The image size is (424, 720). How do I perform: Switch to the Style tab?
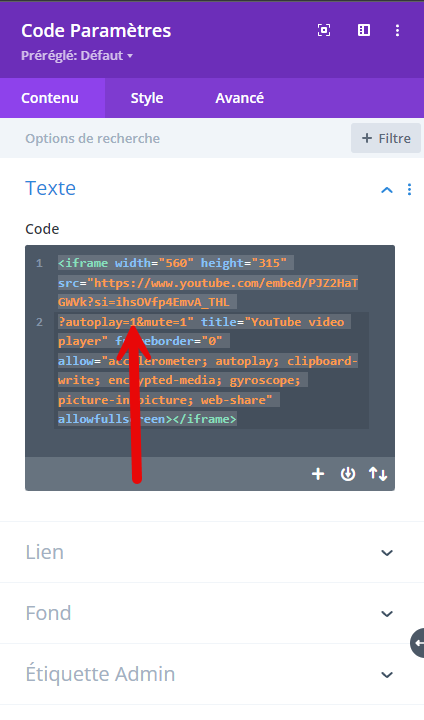coord(147,98)
